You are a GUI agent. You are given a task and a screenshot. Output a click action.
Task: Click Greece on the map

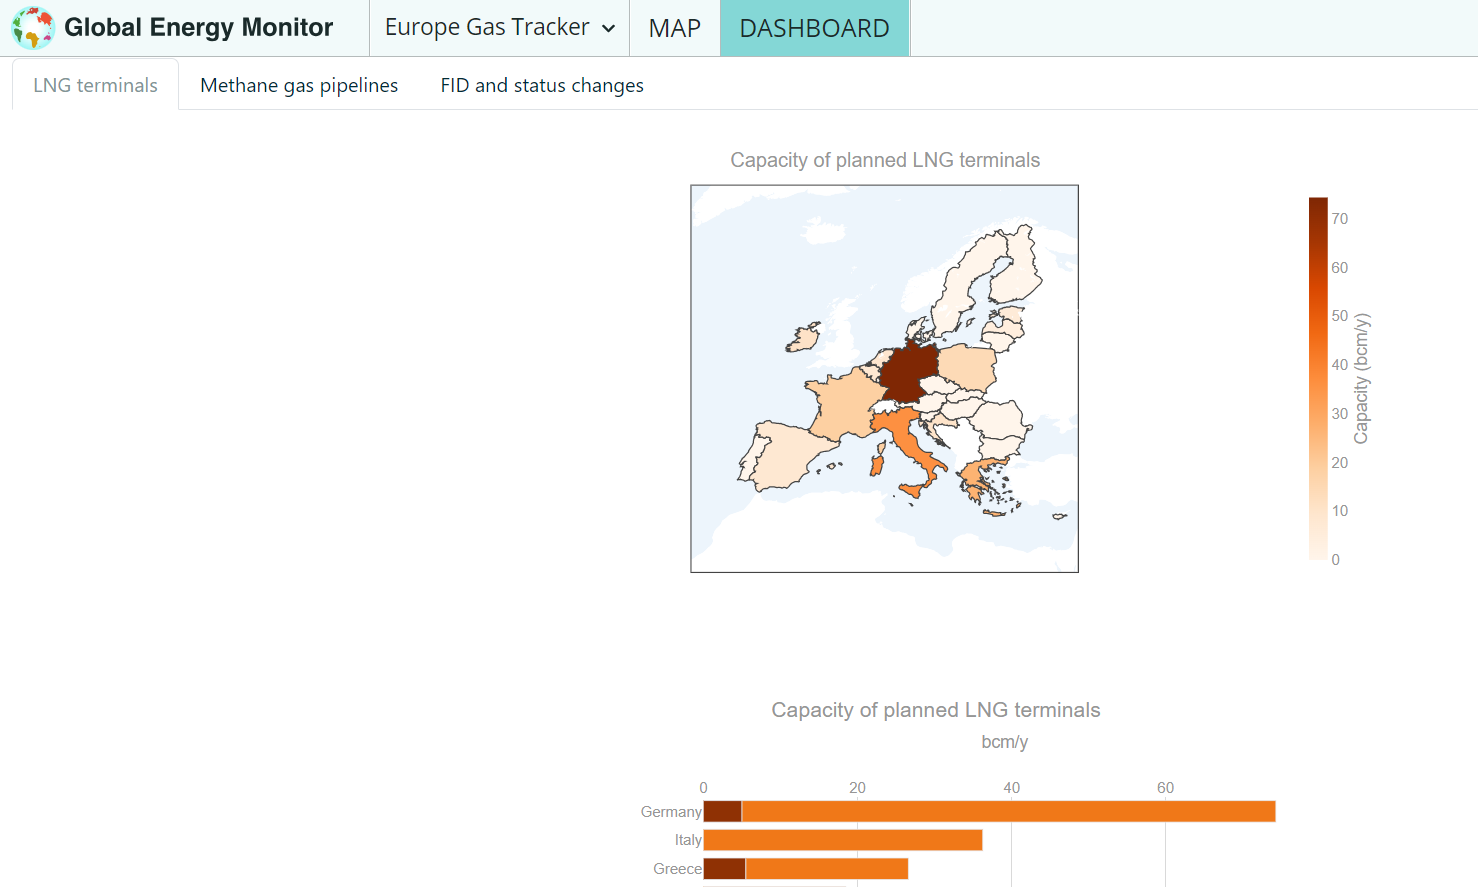[977, 478]
